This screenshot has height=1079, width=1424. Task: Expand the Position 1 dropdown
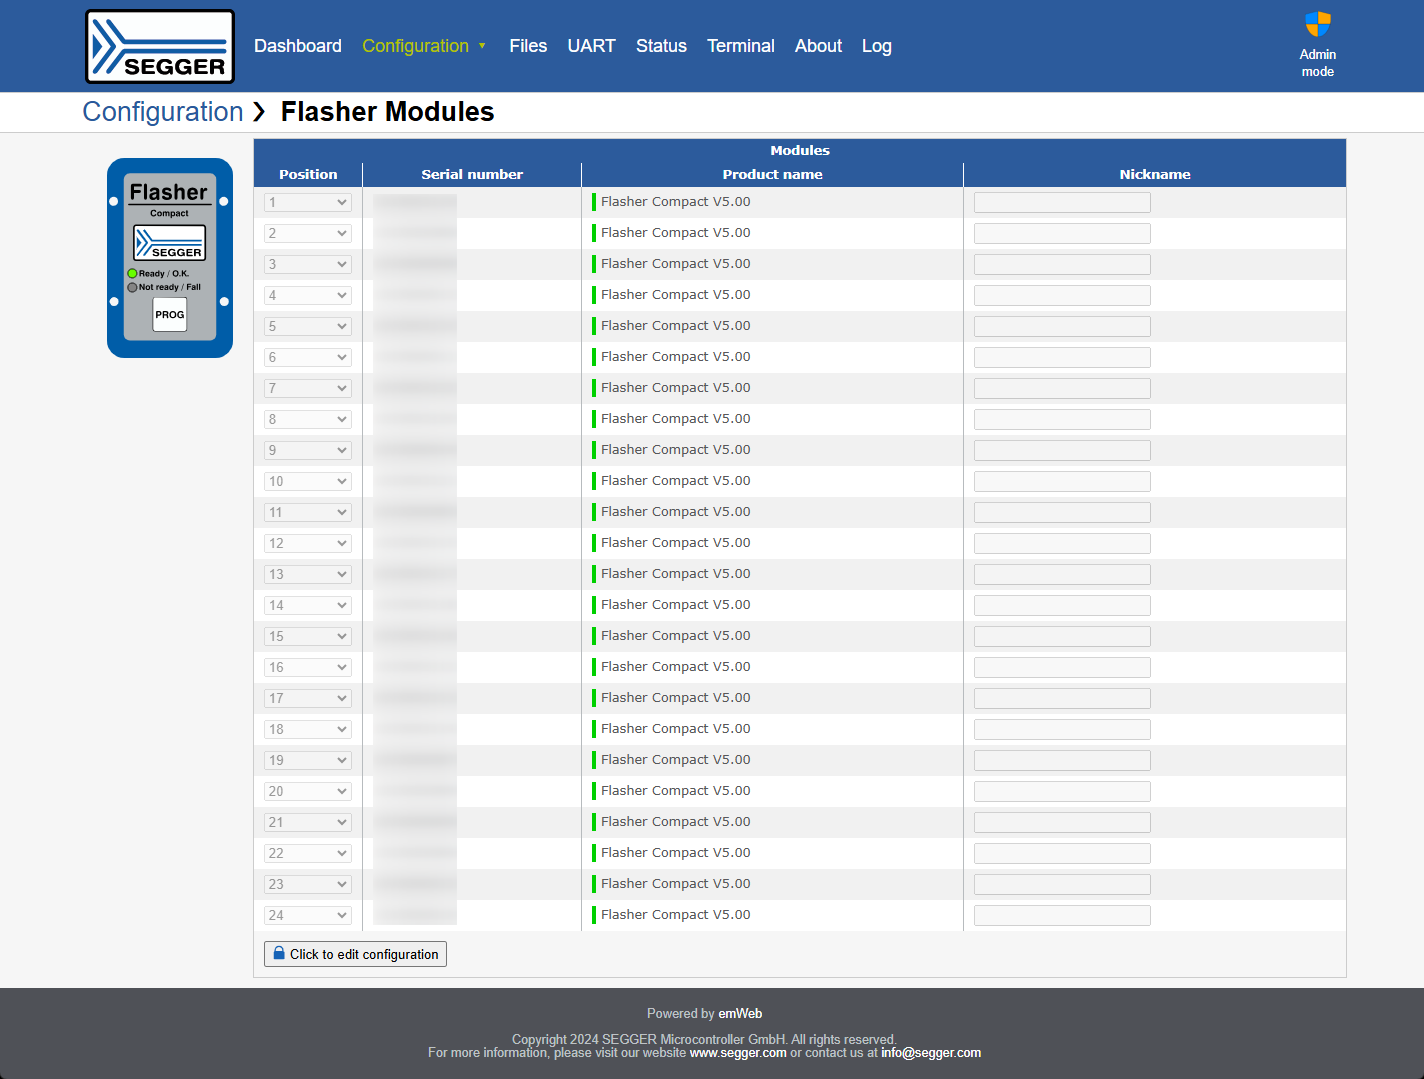[308, 203]
